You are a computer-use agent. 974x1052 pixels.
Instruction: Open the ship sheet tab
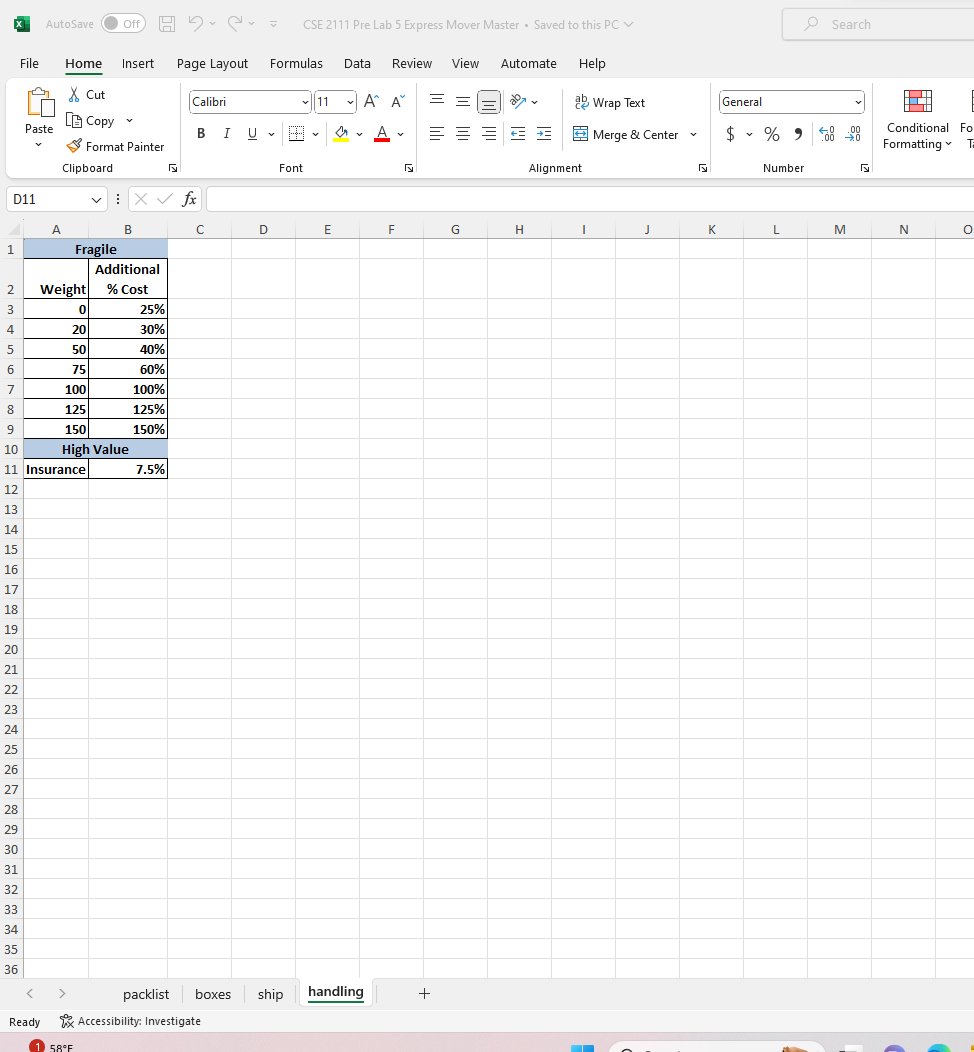pyautogui.click(x=270, y=994)
